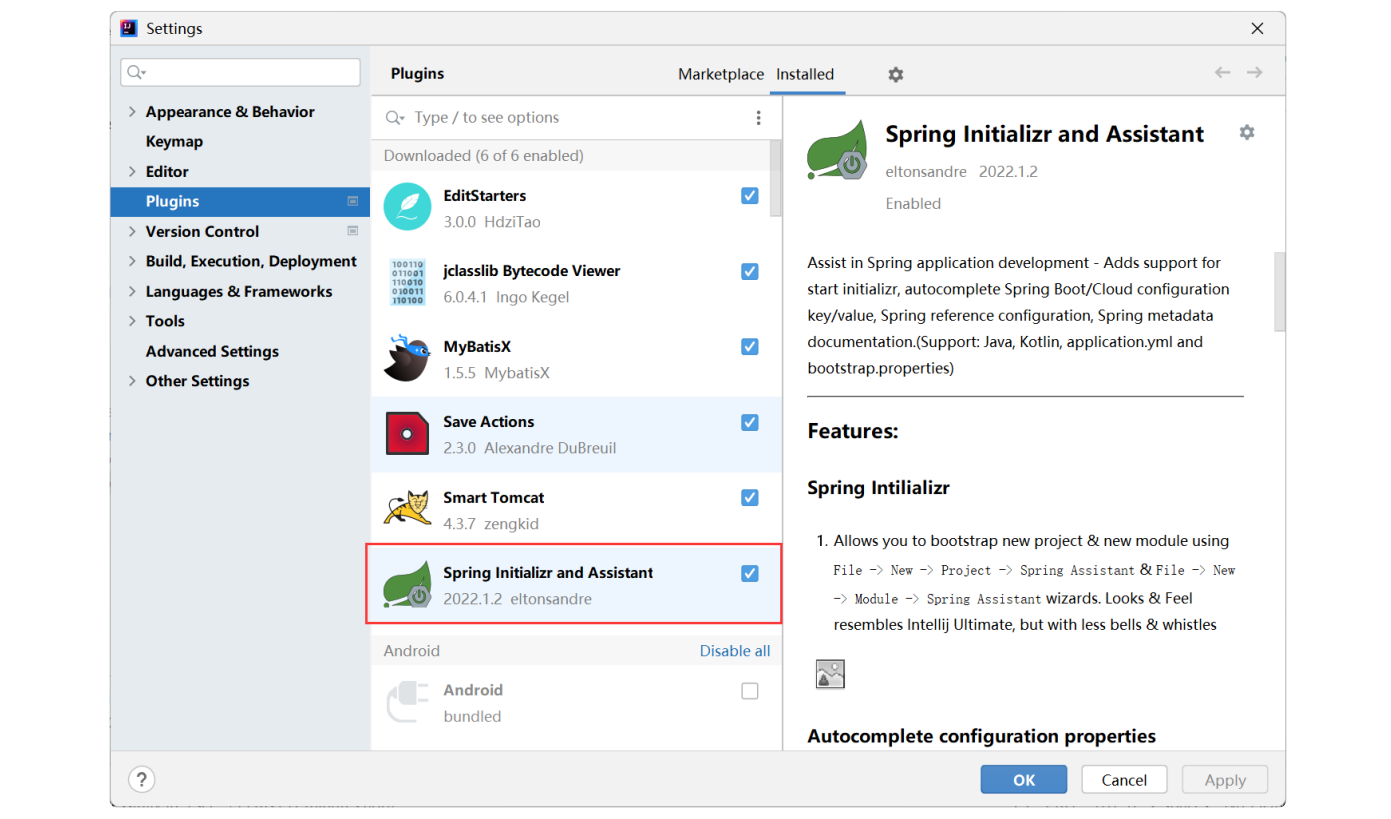
Task: Expand Appearance & Behavior settings
Action: 132,112
